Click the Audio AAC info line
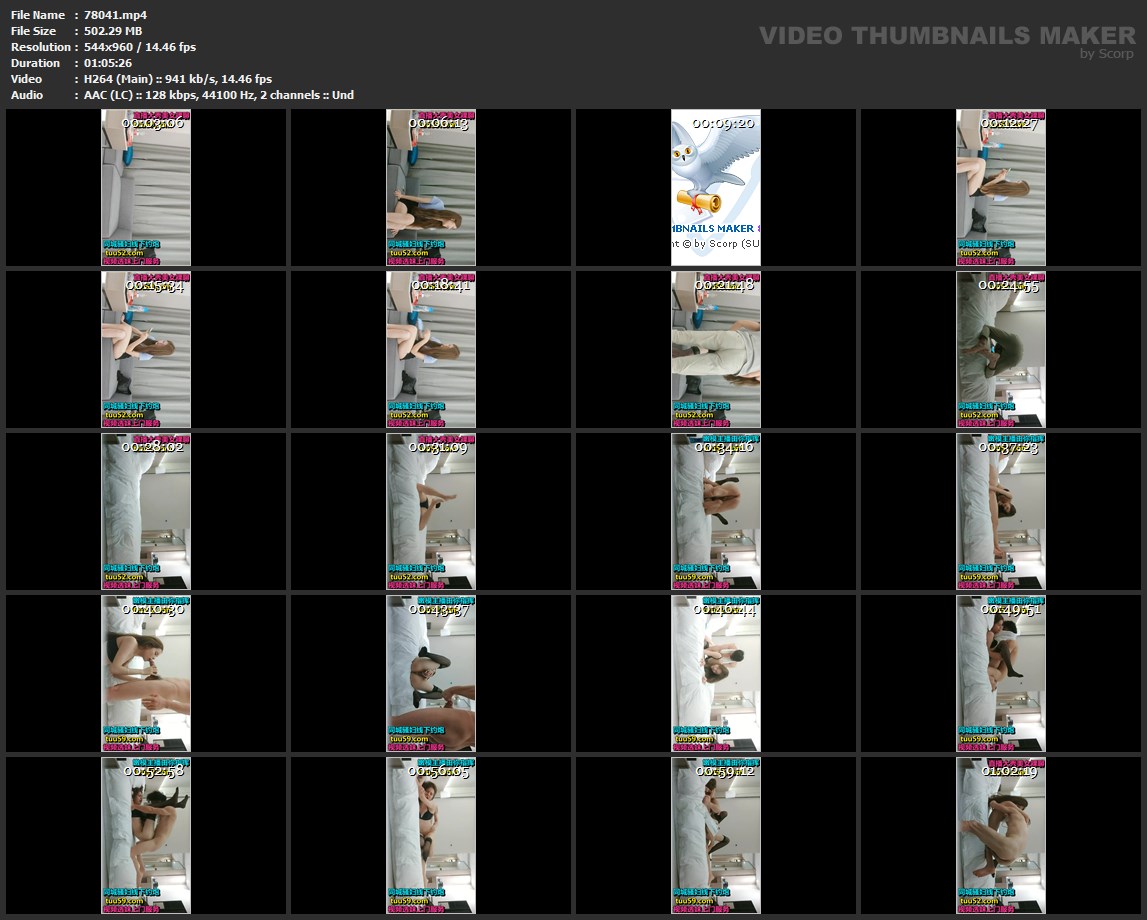This screenshot has width=1147, height=920. pos(219,95)
